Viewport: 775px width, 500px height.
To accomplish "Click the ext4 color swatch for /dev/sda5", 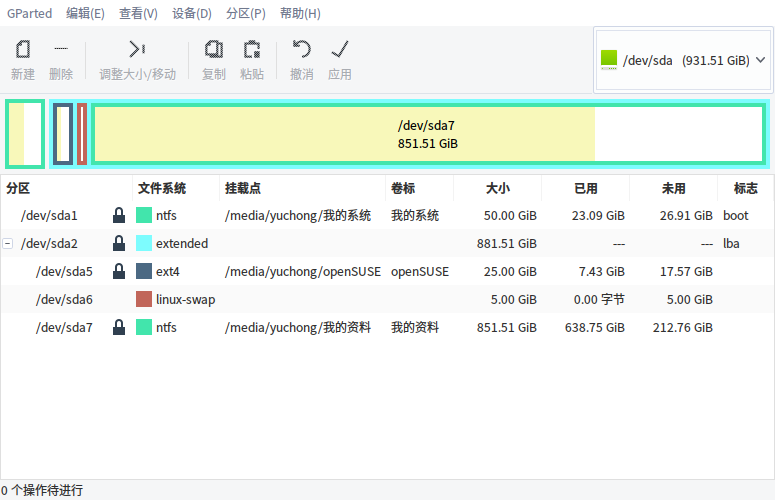I will click(144, 271).
